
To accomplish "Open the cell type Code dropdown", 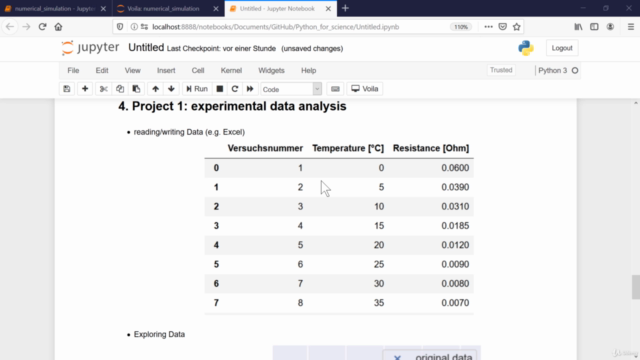I will pyautogui.click(x=291, y=89).
